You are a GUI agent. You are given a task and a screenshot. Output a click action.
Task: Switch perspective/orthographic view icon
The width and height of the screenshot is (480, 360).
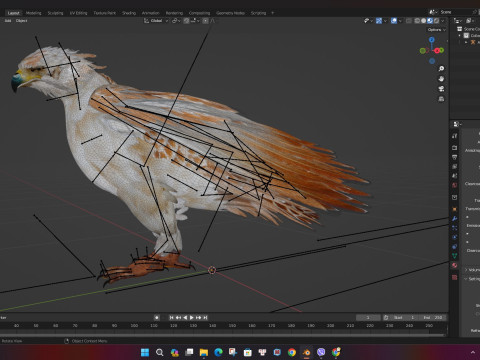coord(441,99)
